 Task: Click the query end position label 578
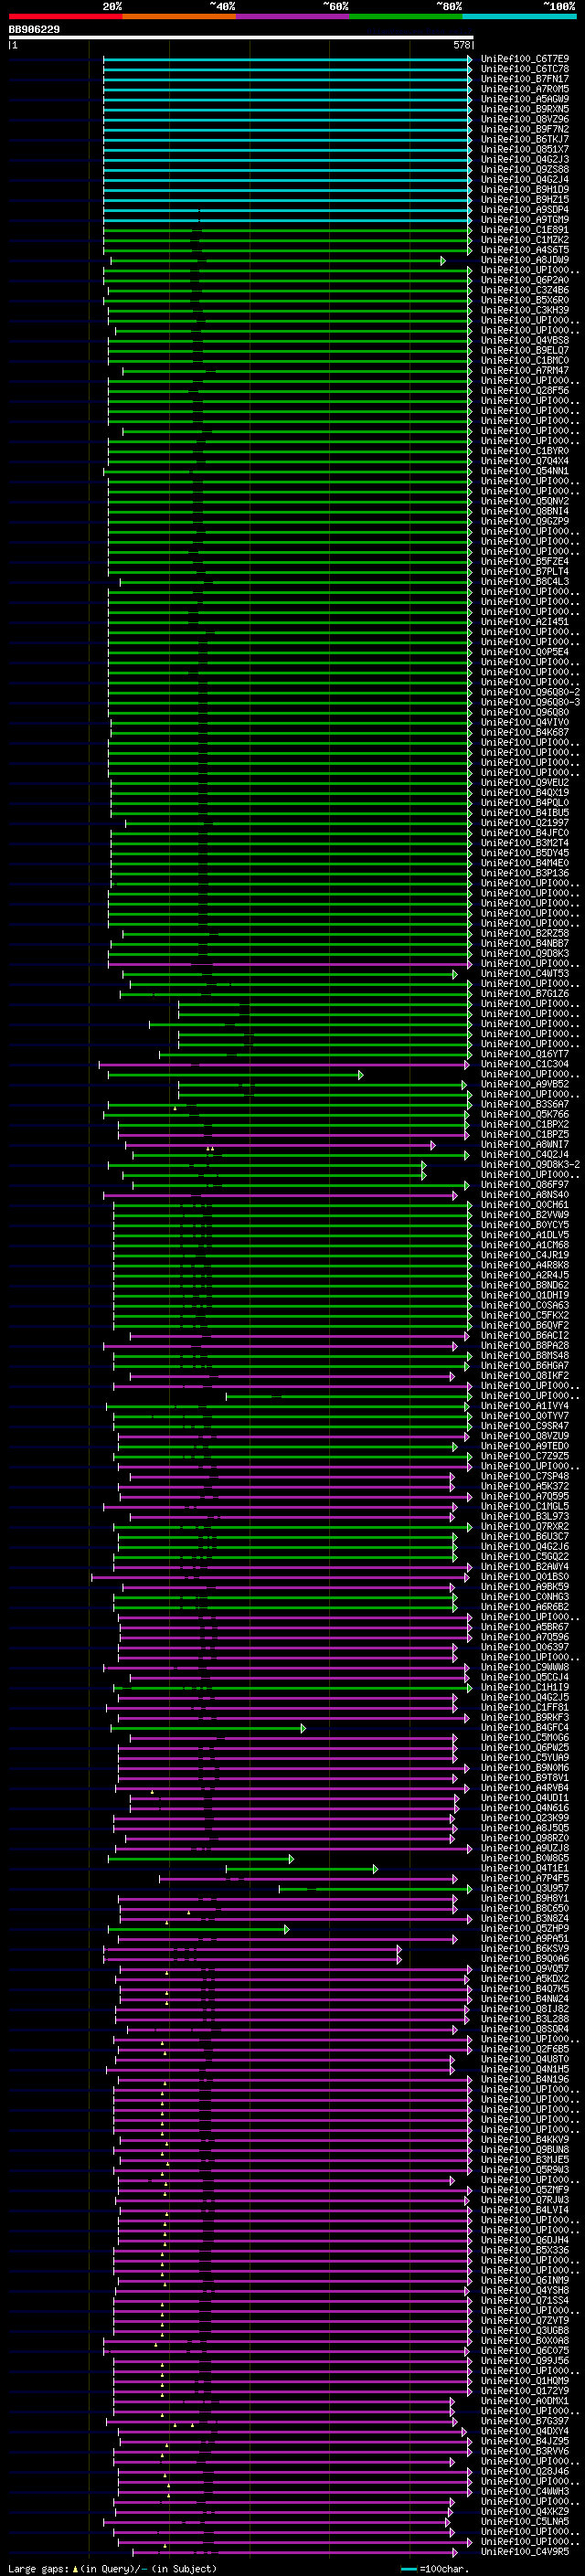click(x=462, y=45)
